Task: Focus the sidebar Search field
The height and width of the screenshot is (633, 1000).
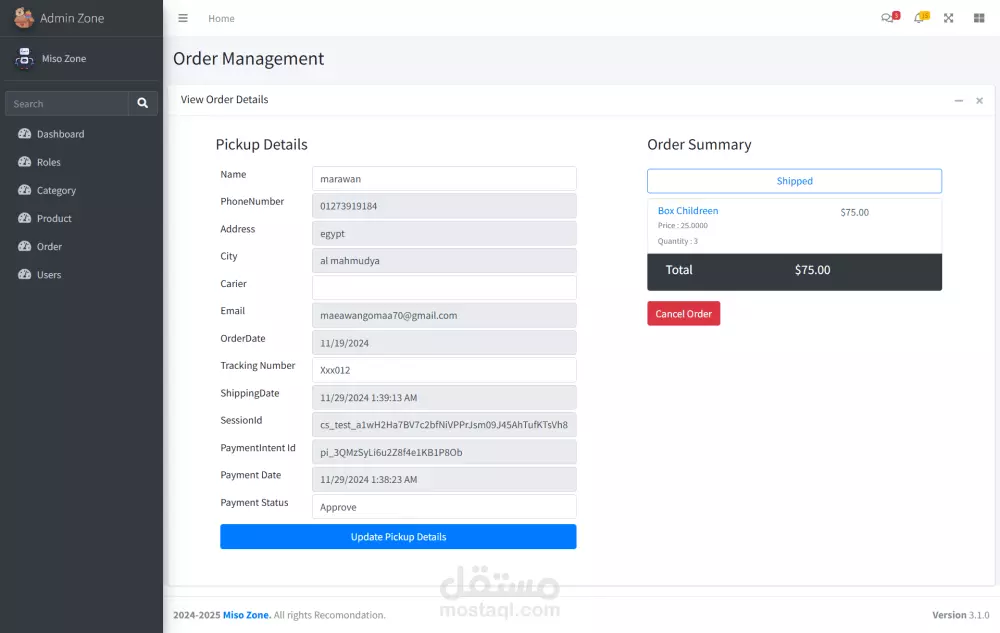Action: [66, 103]
